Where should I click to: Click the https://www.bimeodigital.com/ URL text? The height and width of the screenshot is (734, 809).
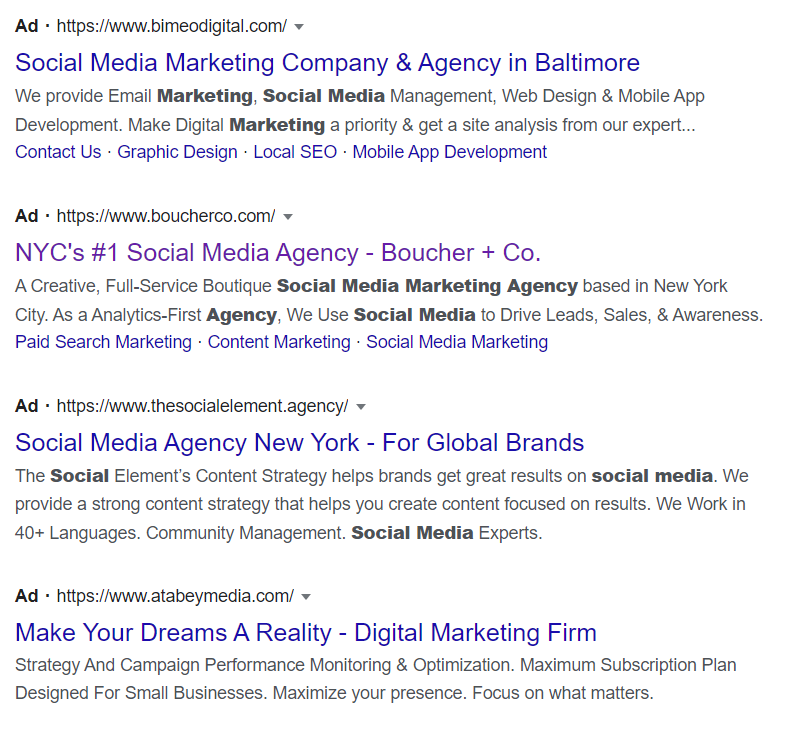[171, 26]
